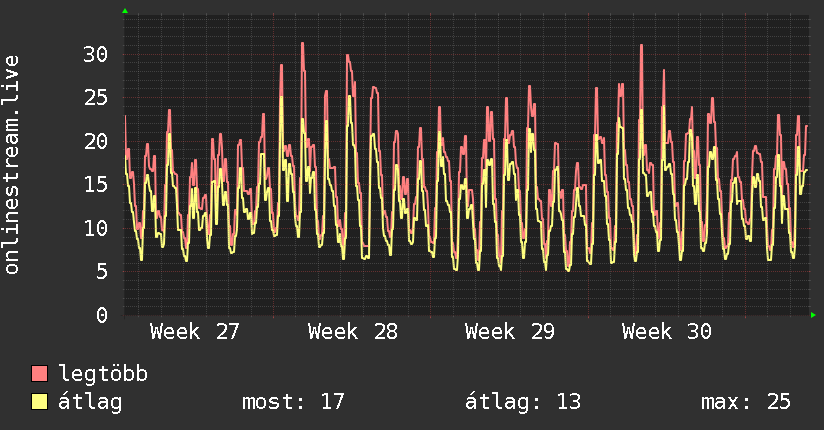Click the max: 25 statistic
The height and width of the screenshot is (430, 824).
[x=746, y=402]
